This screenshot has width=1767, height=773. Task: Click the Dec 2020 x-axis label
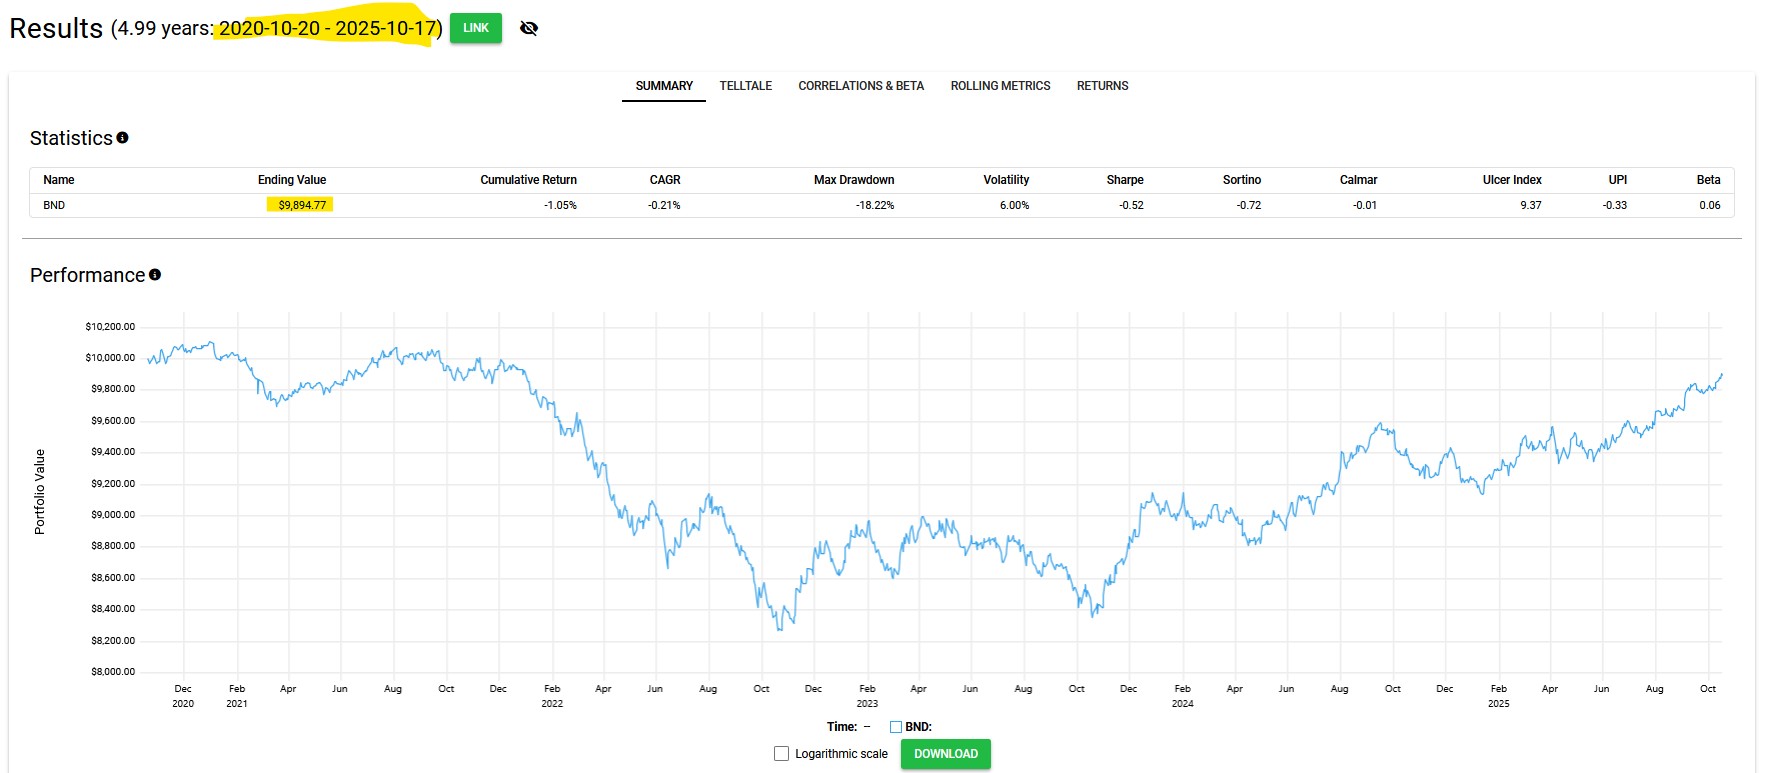point(183,696)
